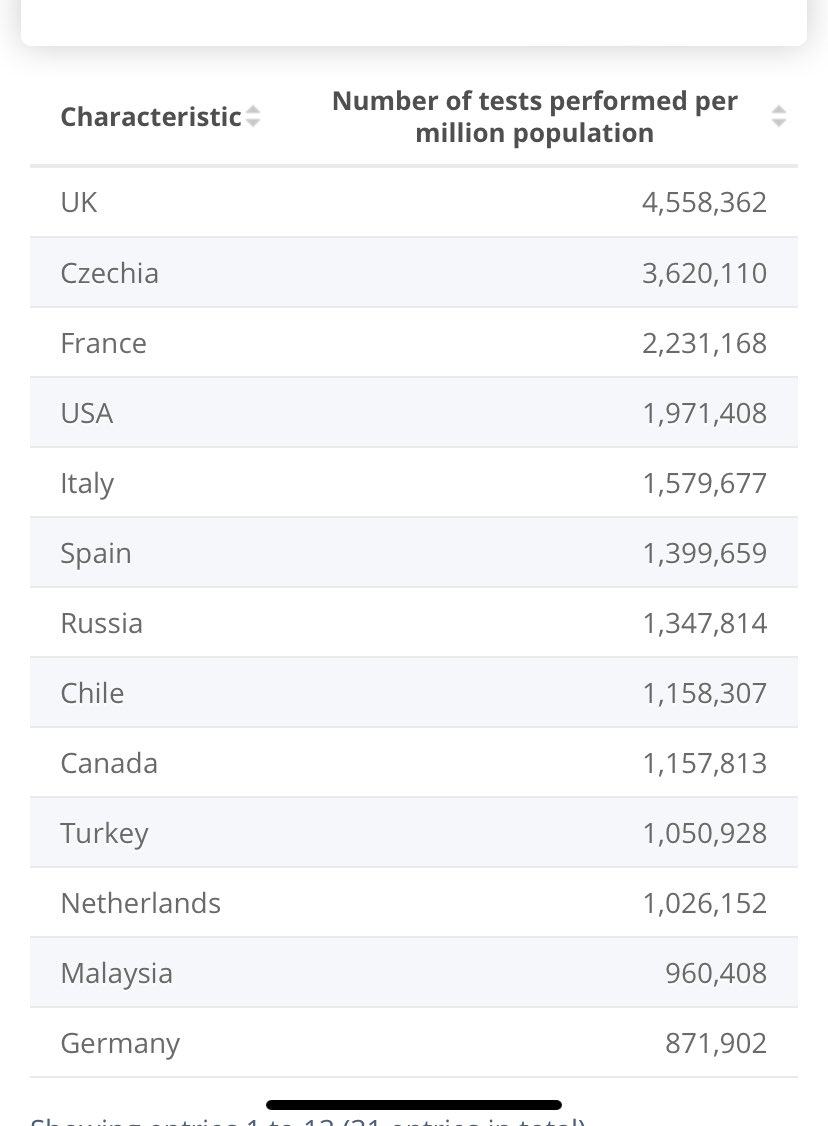Sort by number of tests arrows

click(778, 116)
